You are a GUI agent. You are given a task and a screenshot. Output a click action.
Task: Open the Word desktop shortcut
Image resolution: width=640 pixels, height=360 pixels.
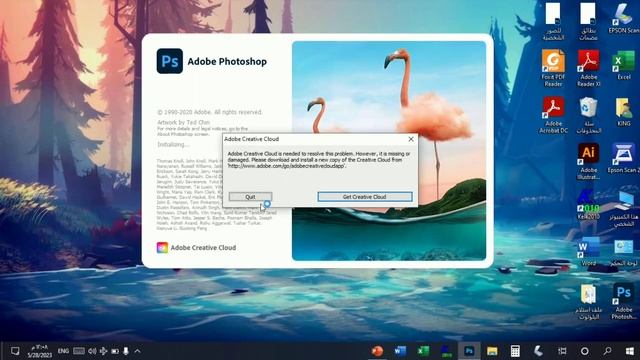[x=589, y=251]
